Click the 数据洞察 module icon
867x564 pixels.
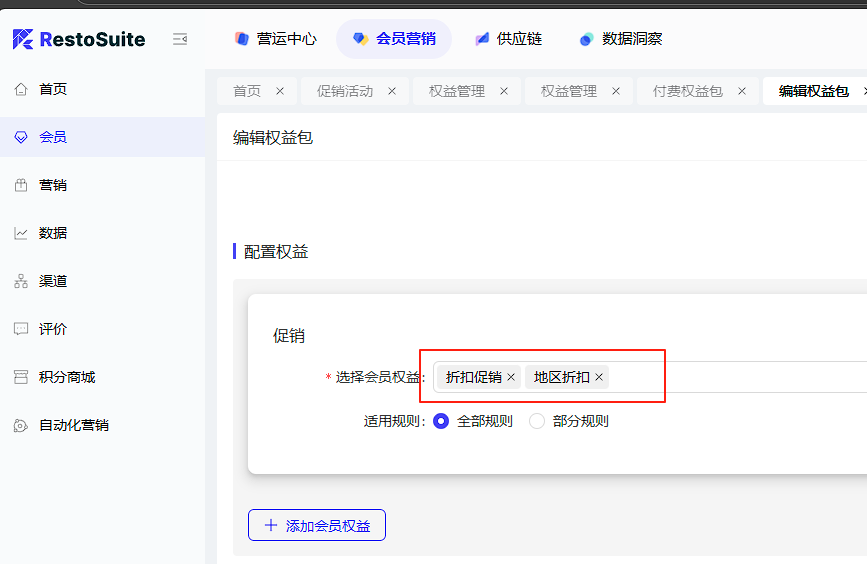586,39
